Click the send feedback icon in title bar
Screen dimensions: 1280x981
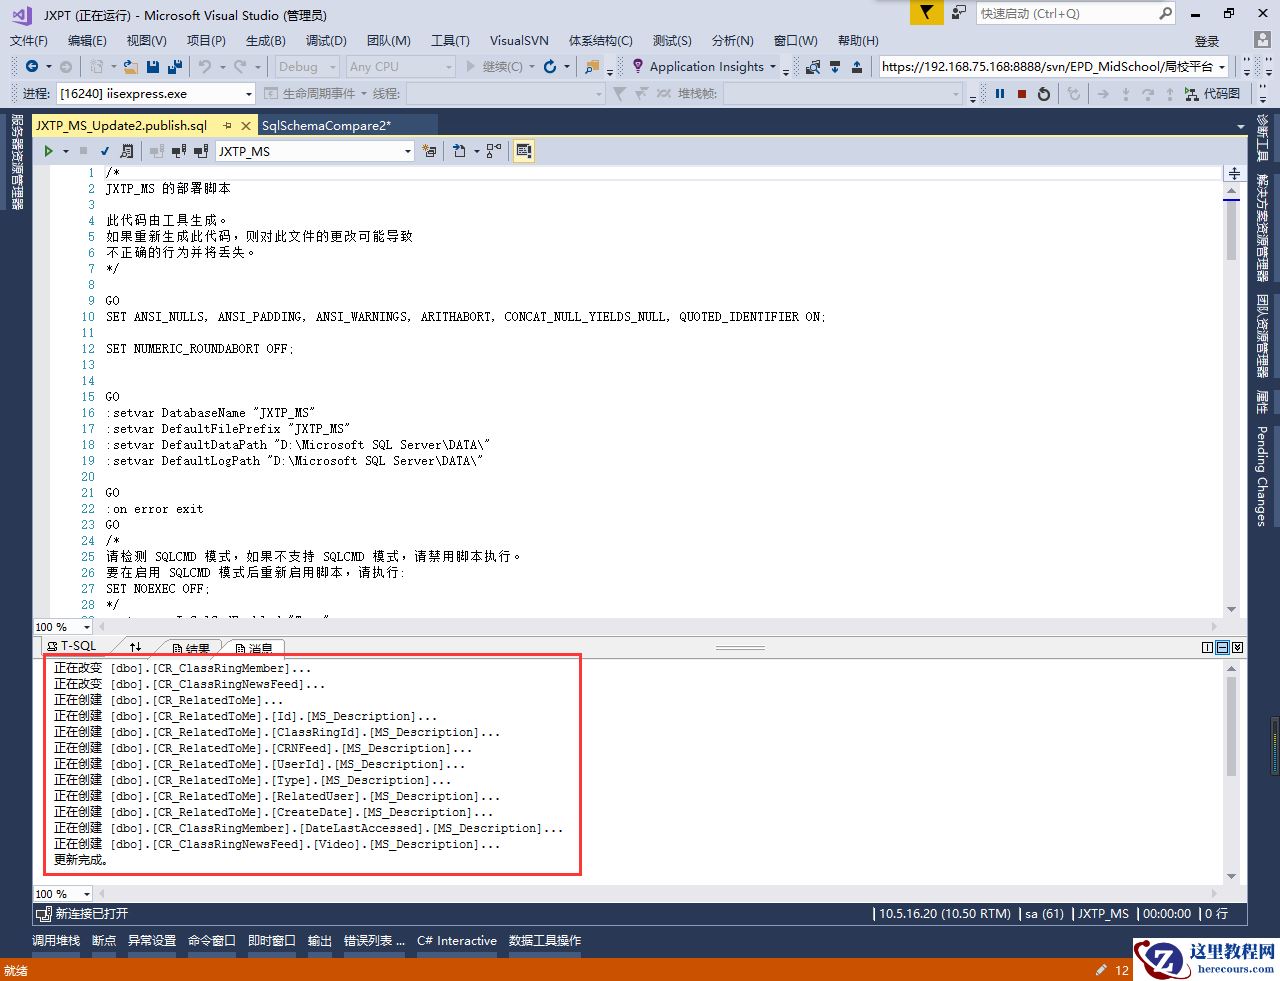click(959, 13)
